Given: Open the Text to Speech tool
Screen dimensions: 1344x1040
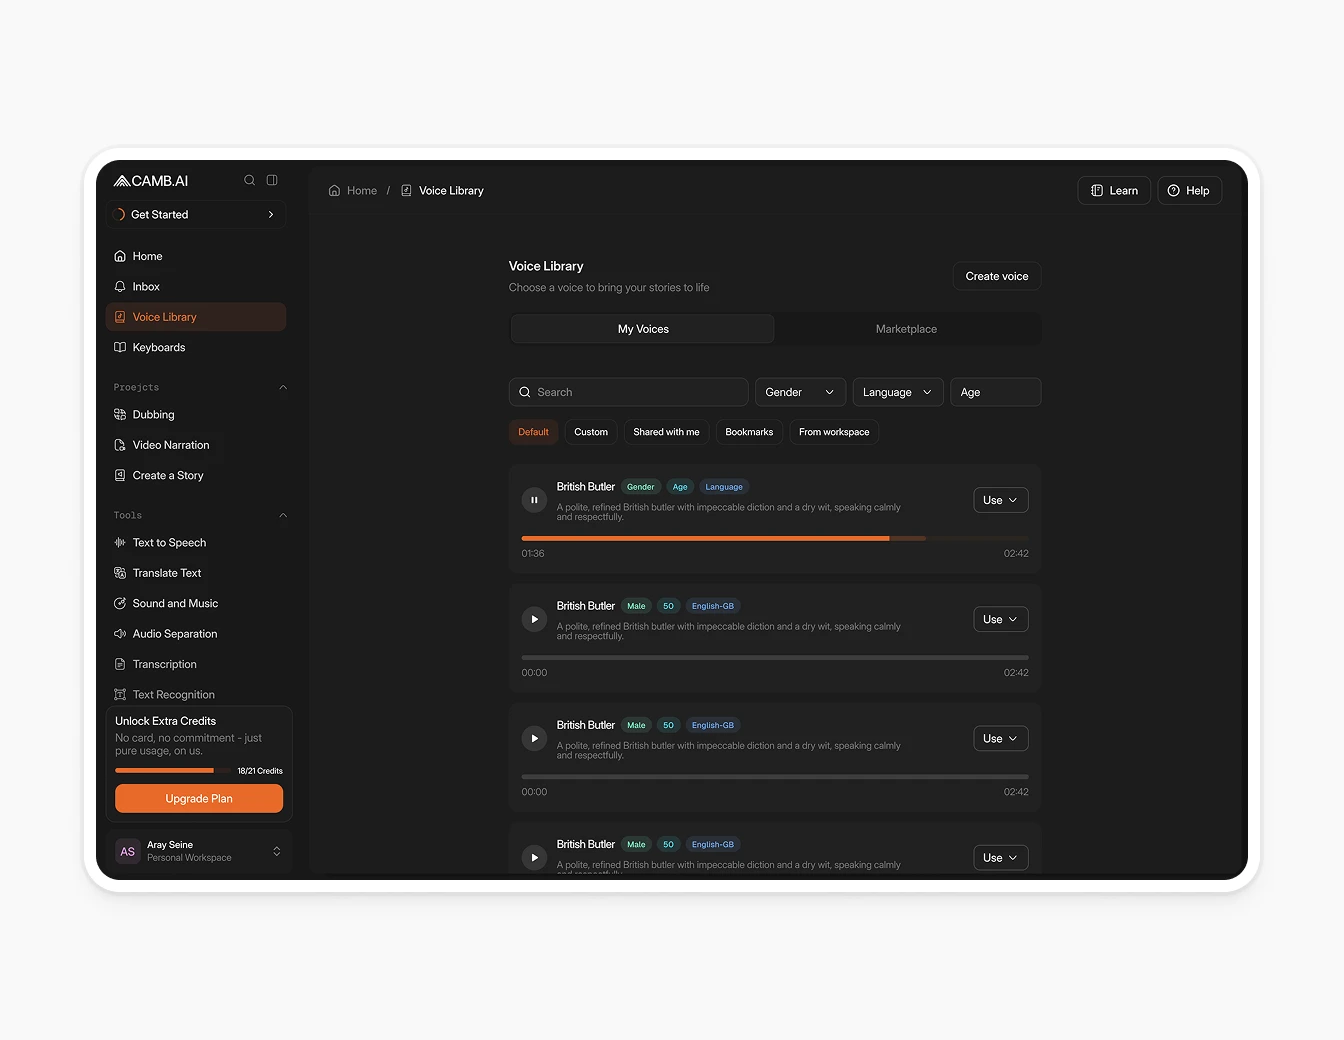Looking at the screenshot, I should tap(169, 542).
